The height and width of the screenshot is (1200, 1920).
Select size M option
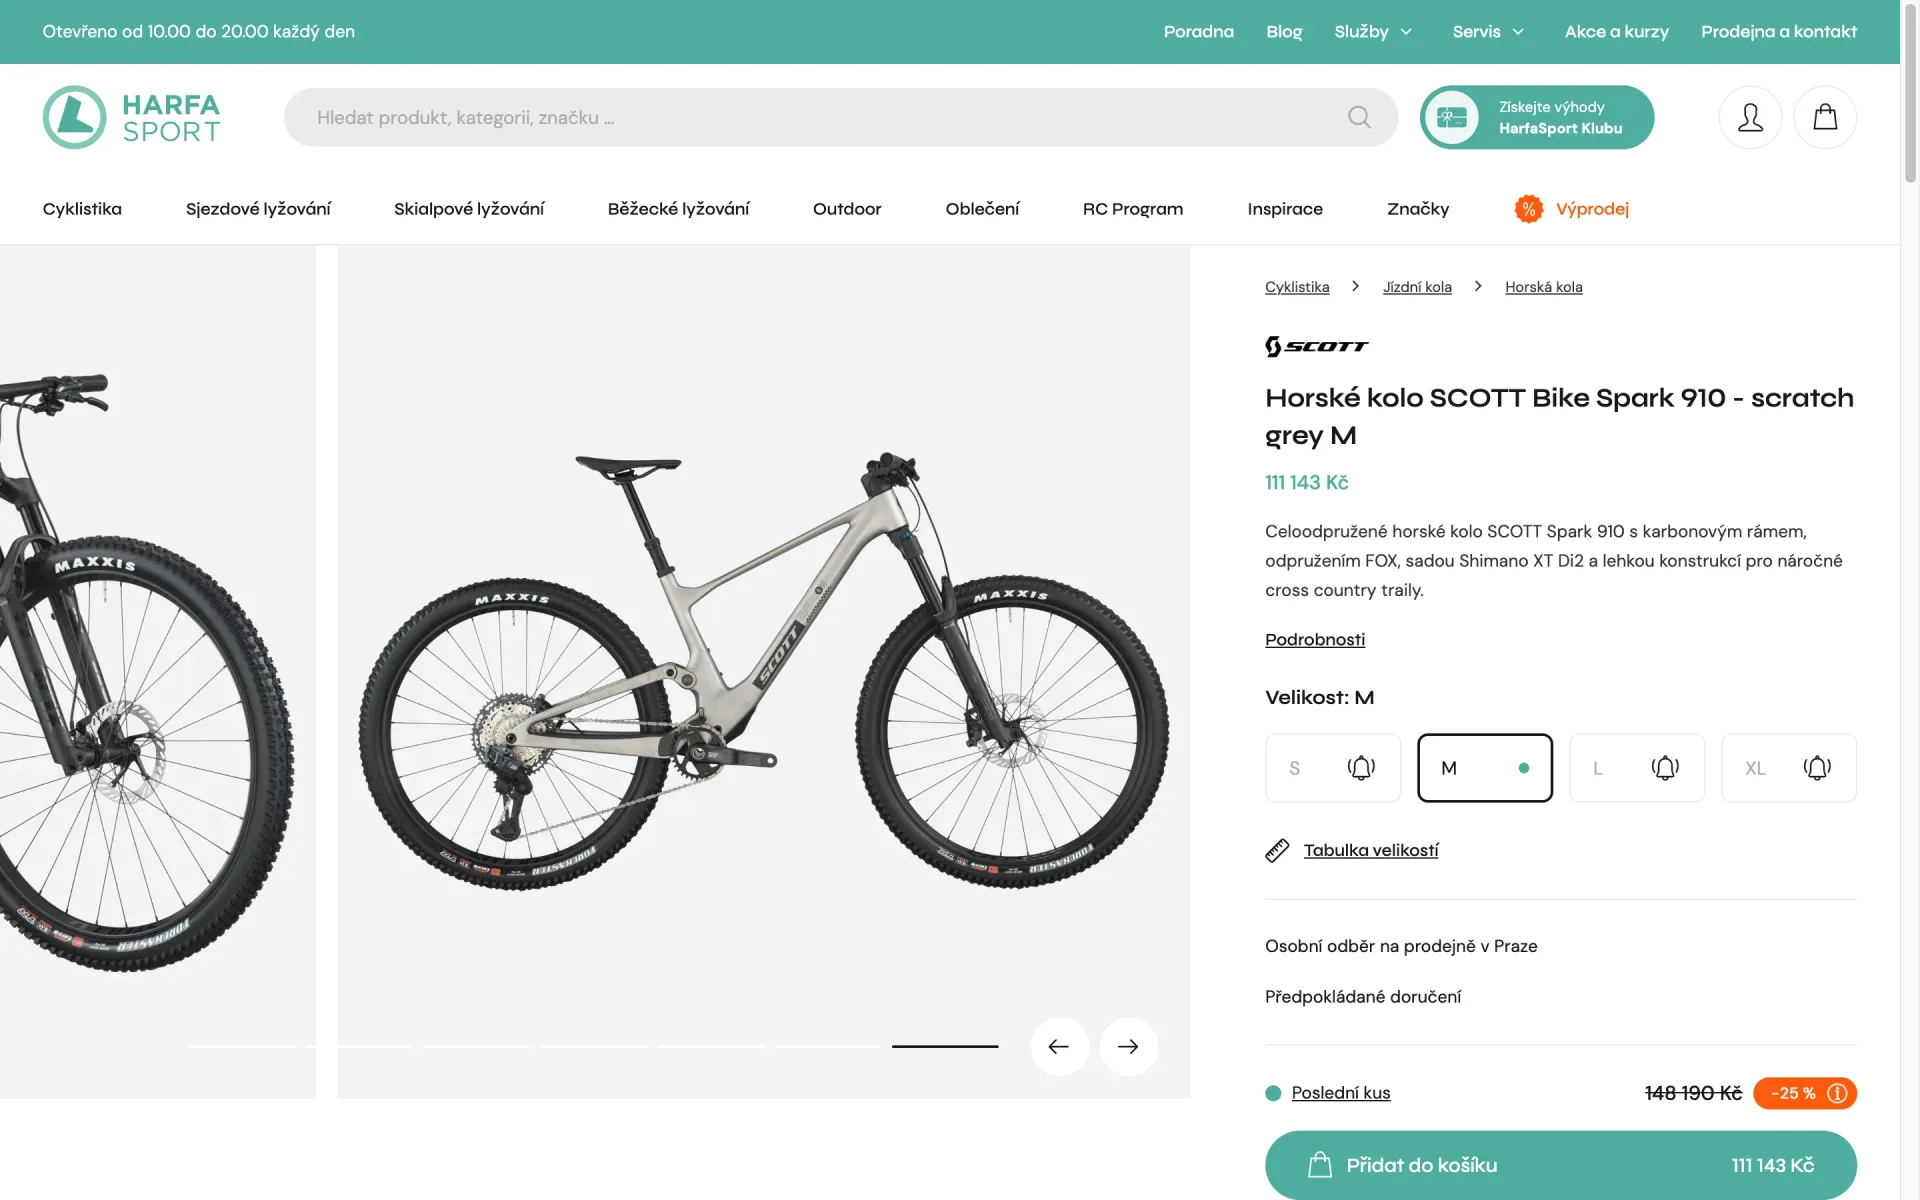[x=1485, y=768]
